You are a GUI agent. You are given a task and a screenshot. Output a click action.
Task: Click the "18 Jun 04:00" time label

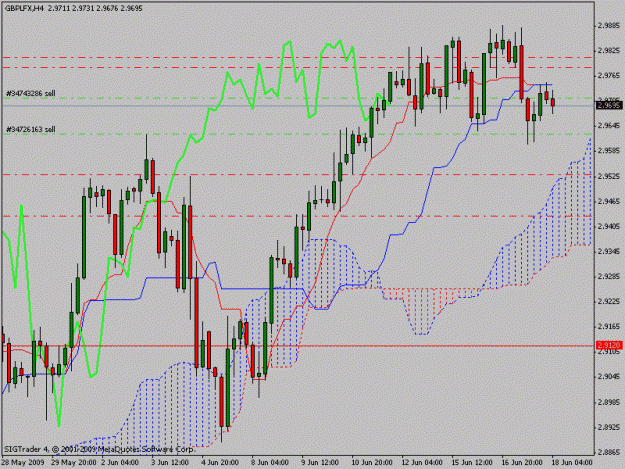(572, 463)
